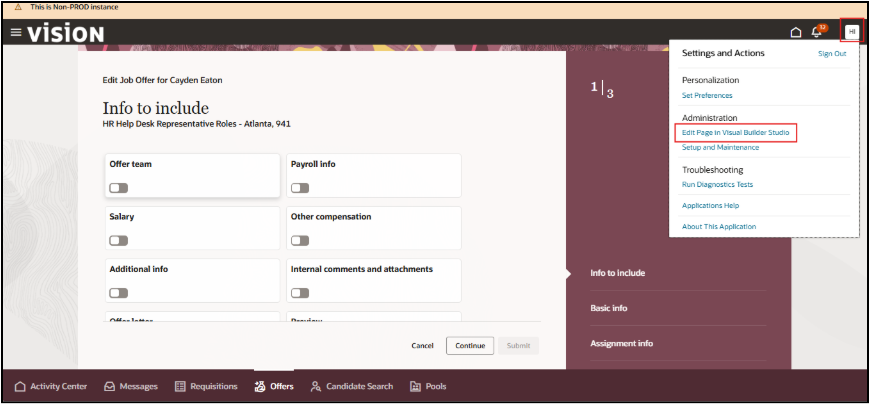Screen dimensions: 870x405
Task: Click the Salary card
Action: (x=193, y=228)
